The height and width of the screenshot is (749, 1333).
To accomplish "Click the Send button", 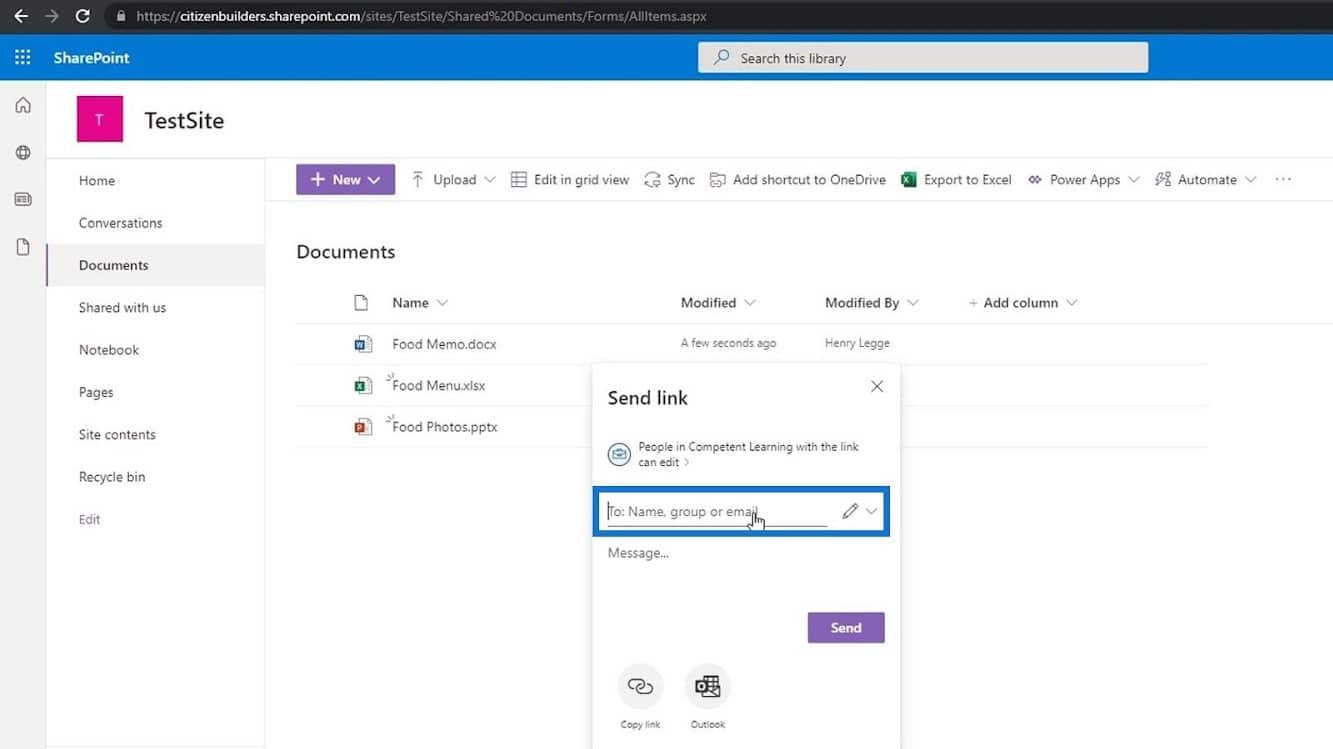I will (846, 628).
